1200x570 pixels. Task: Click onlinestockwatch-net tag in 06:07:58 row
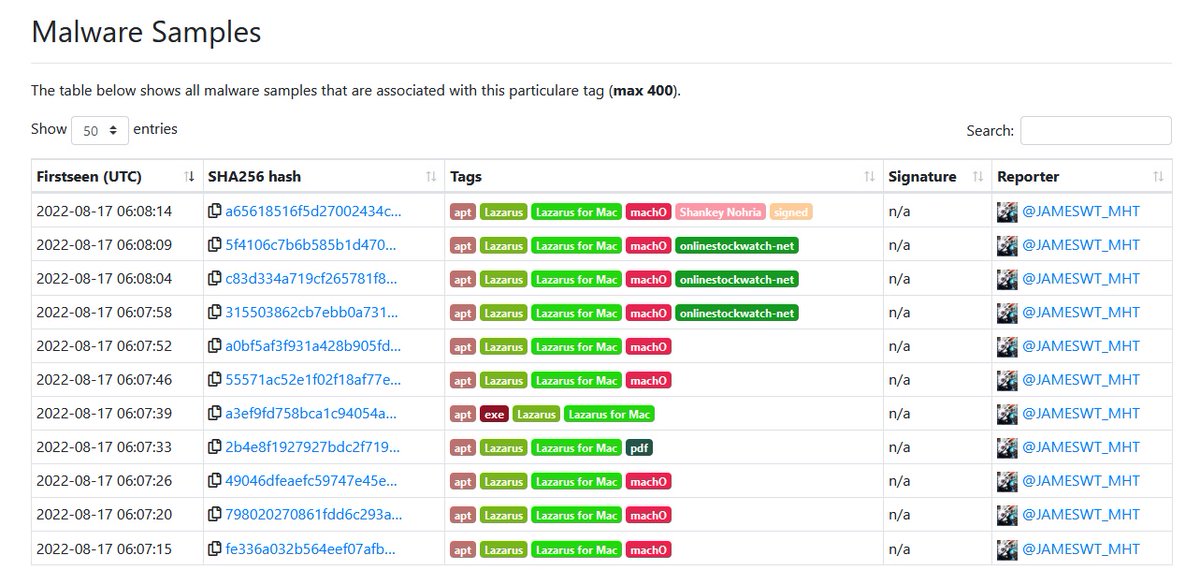click(737, 314)
